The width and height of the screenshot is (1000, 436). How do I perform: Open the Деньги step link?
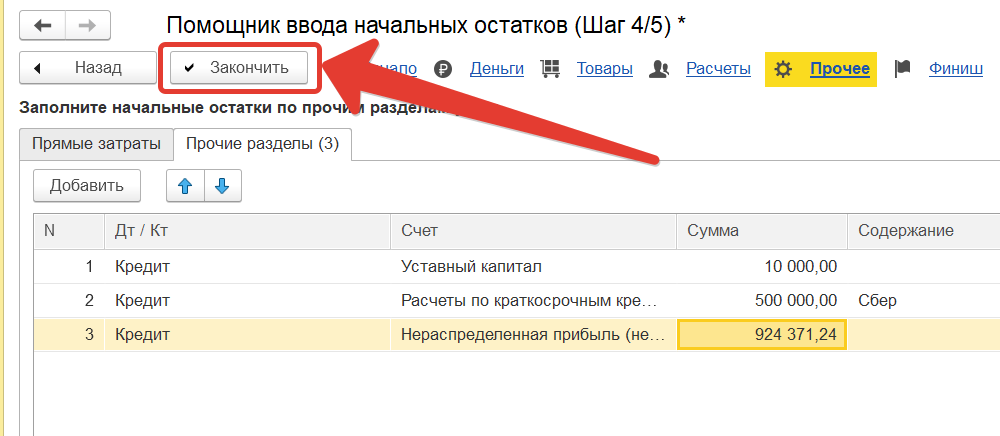point(497,69)
